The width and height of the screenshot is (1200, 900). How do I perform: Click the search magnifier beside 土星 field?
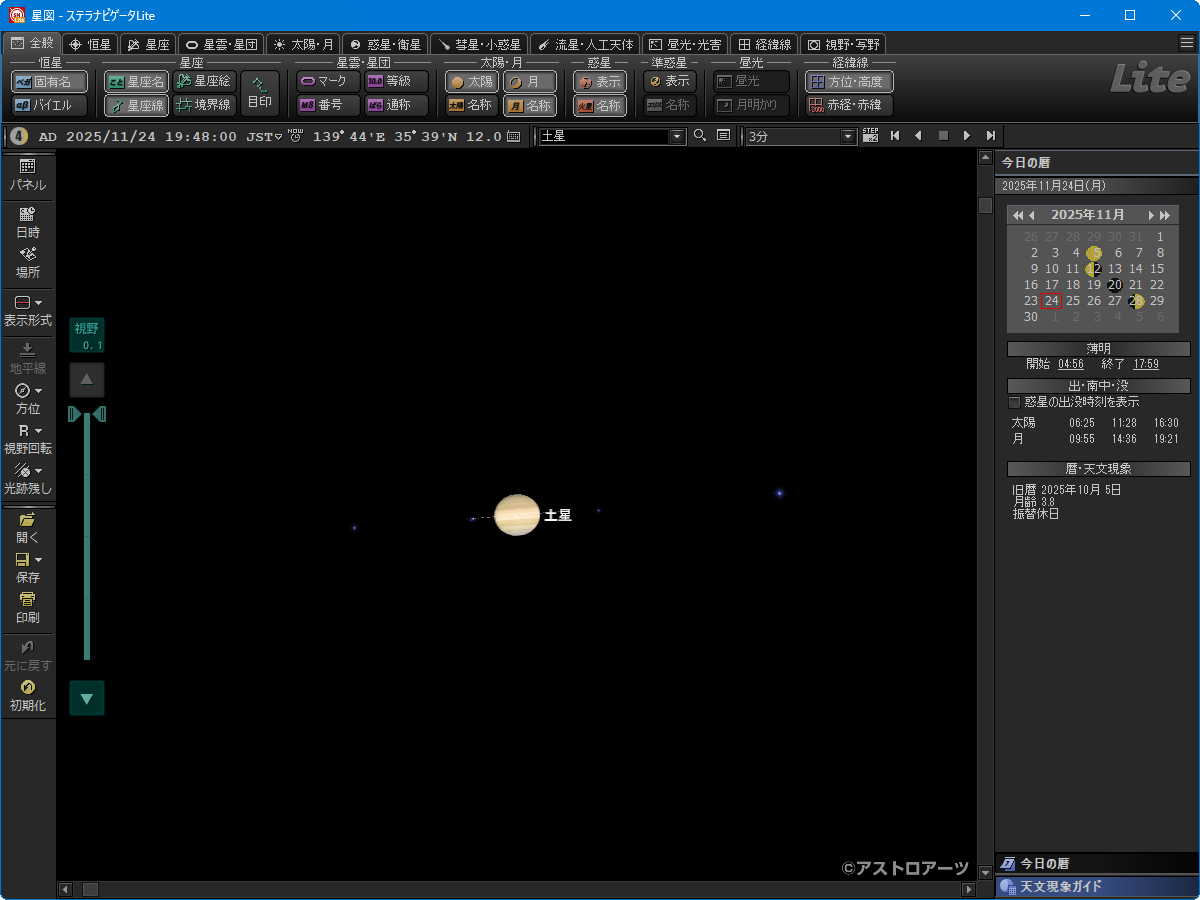[x=700, y=136]
